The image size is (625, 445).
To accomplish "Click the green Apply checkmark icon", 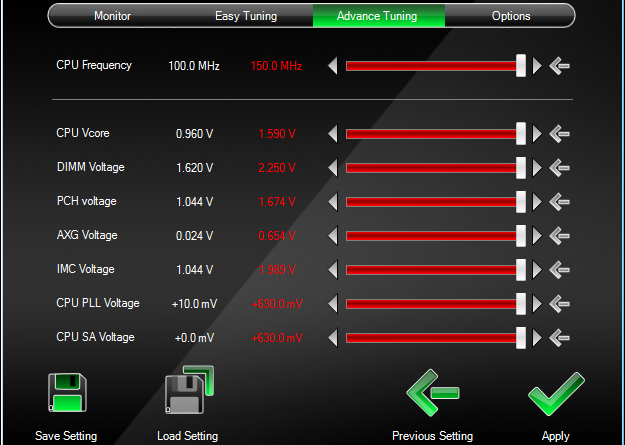I will 555,394.
